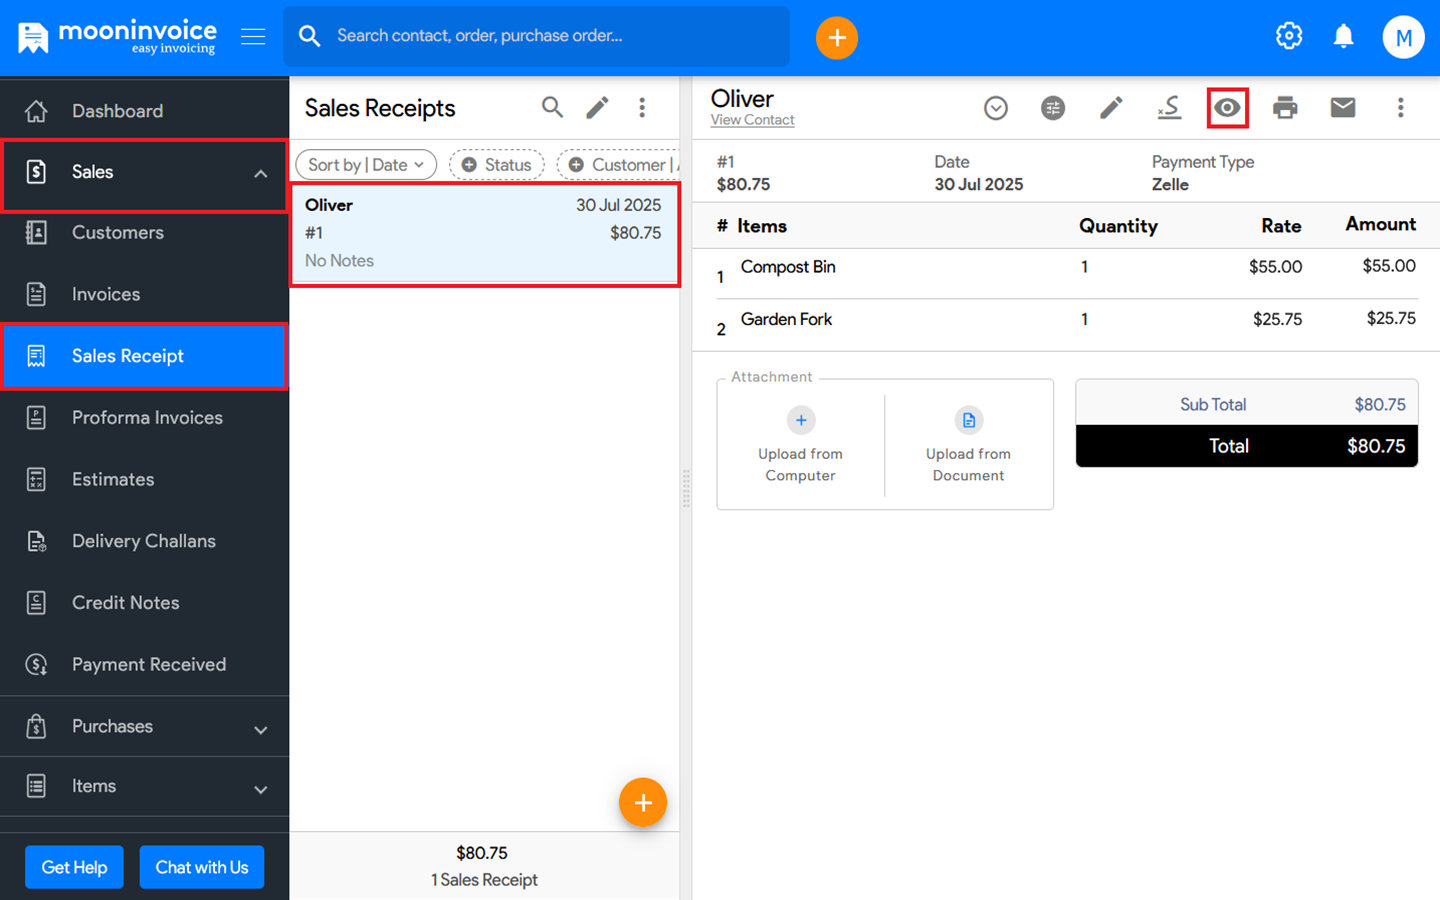Open the settings gear icon
1440x900 pixels.
point(1289,37)
